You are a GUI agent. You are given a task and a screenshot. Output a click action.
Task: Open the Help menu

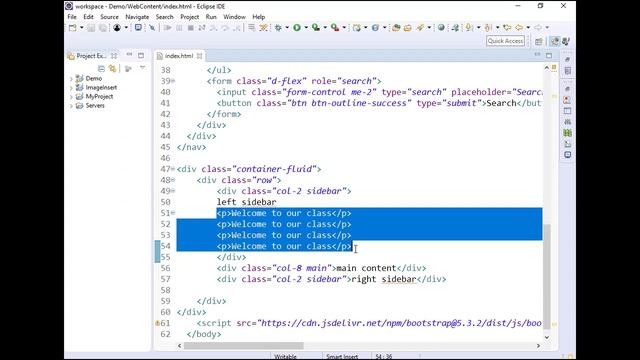coord(259,17)
